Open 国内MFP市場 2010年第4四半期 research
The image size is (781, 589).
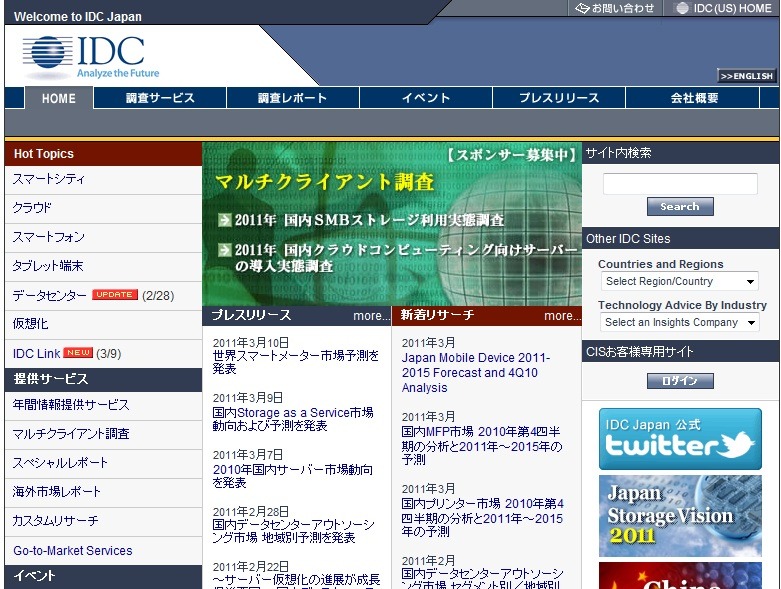click(x=481, y=446)
